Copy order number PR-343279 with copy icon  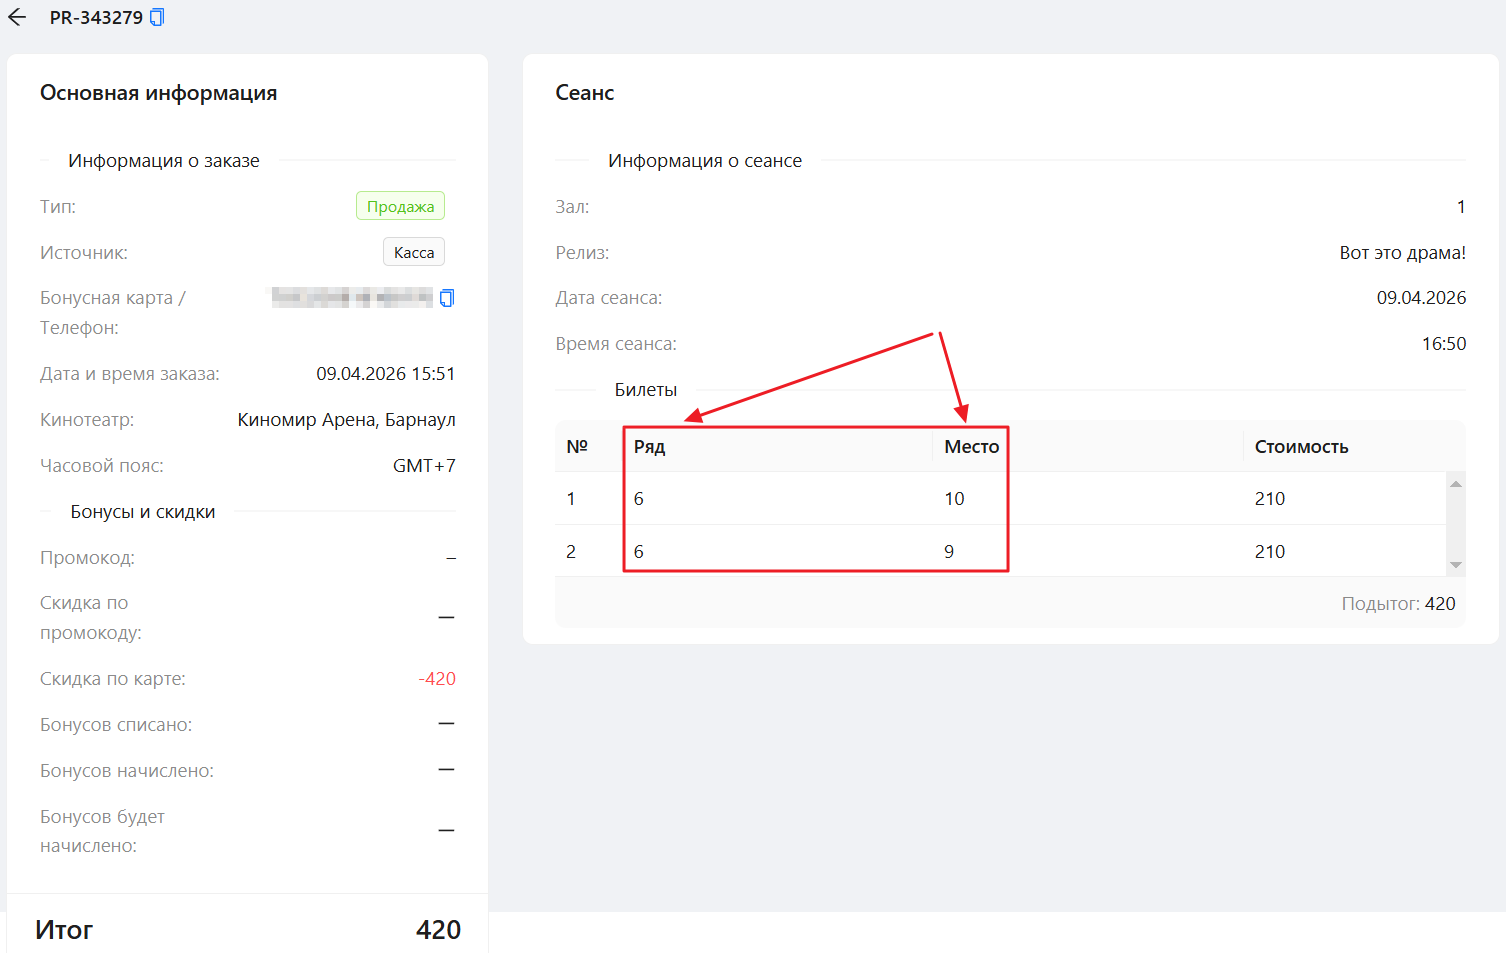(157, 17)
